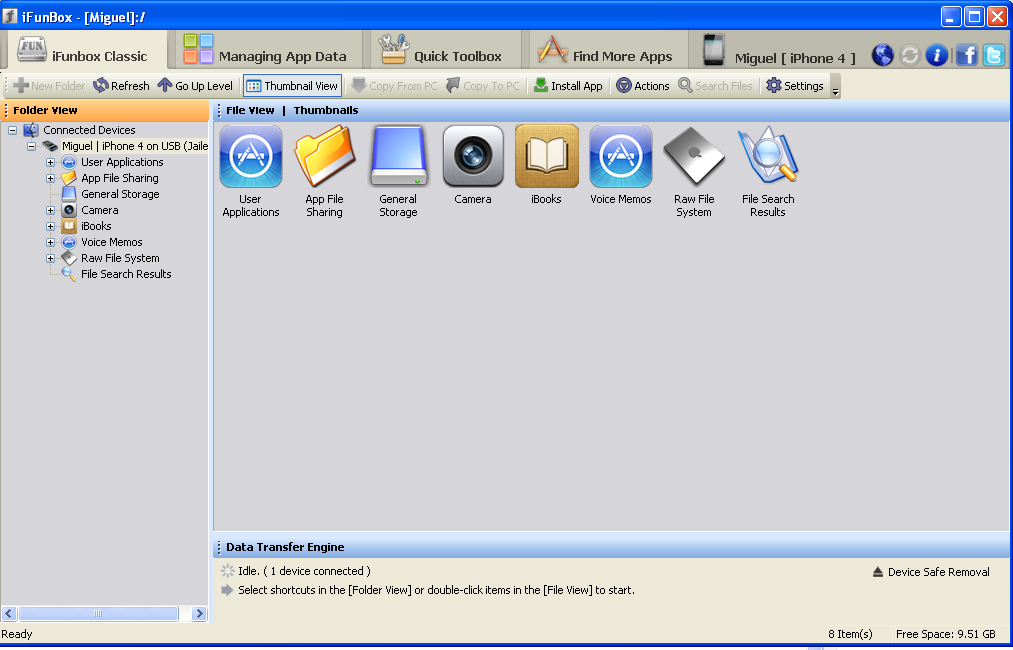Open the Raw File System thumbnail
Image resolution: width=1013 pixels, height=650 pixels.
coord(694,172)
